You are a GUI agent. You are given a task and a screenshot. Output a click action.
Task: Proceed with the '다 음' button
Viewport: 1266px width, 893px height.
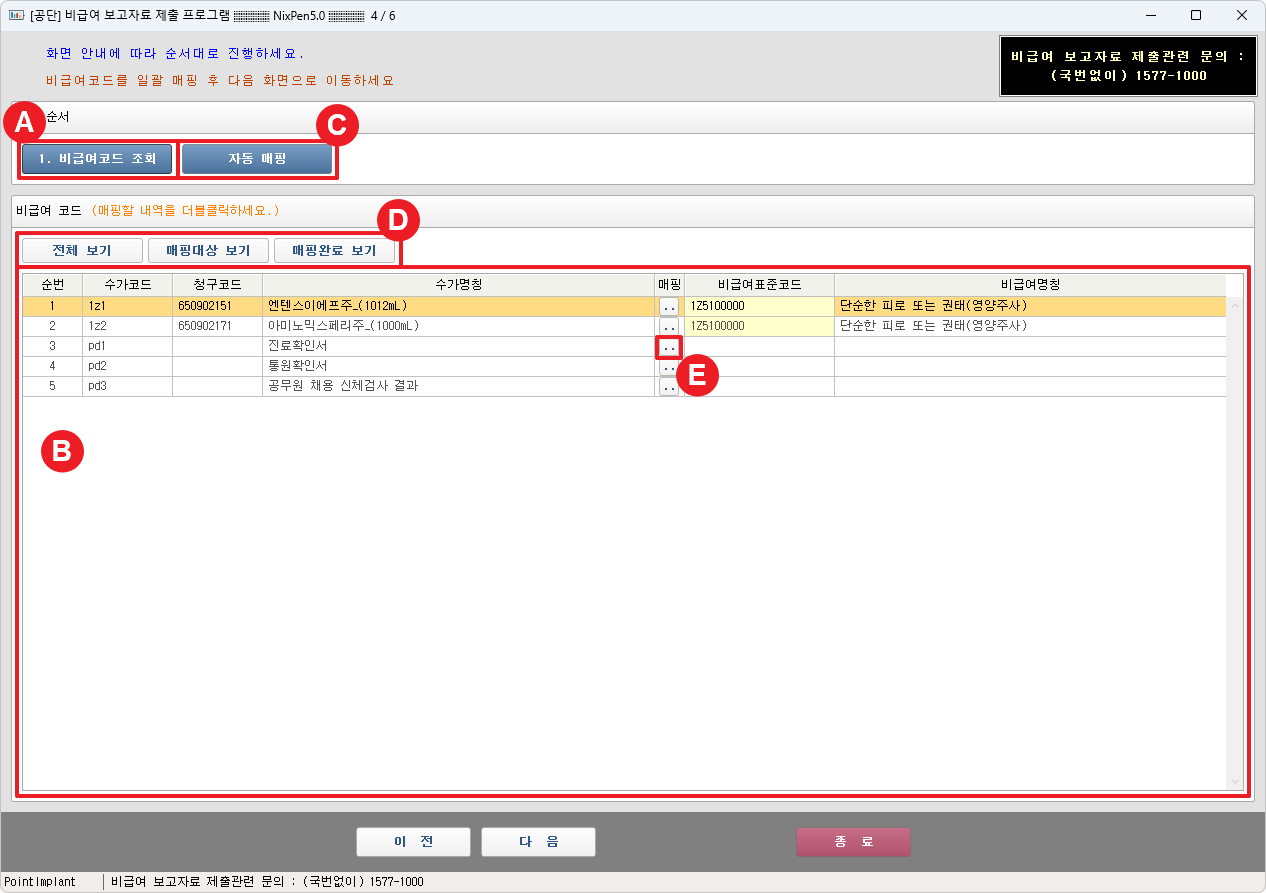coord(538,842)
